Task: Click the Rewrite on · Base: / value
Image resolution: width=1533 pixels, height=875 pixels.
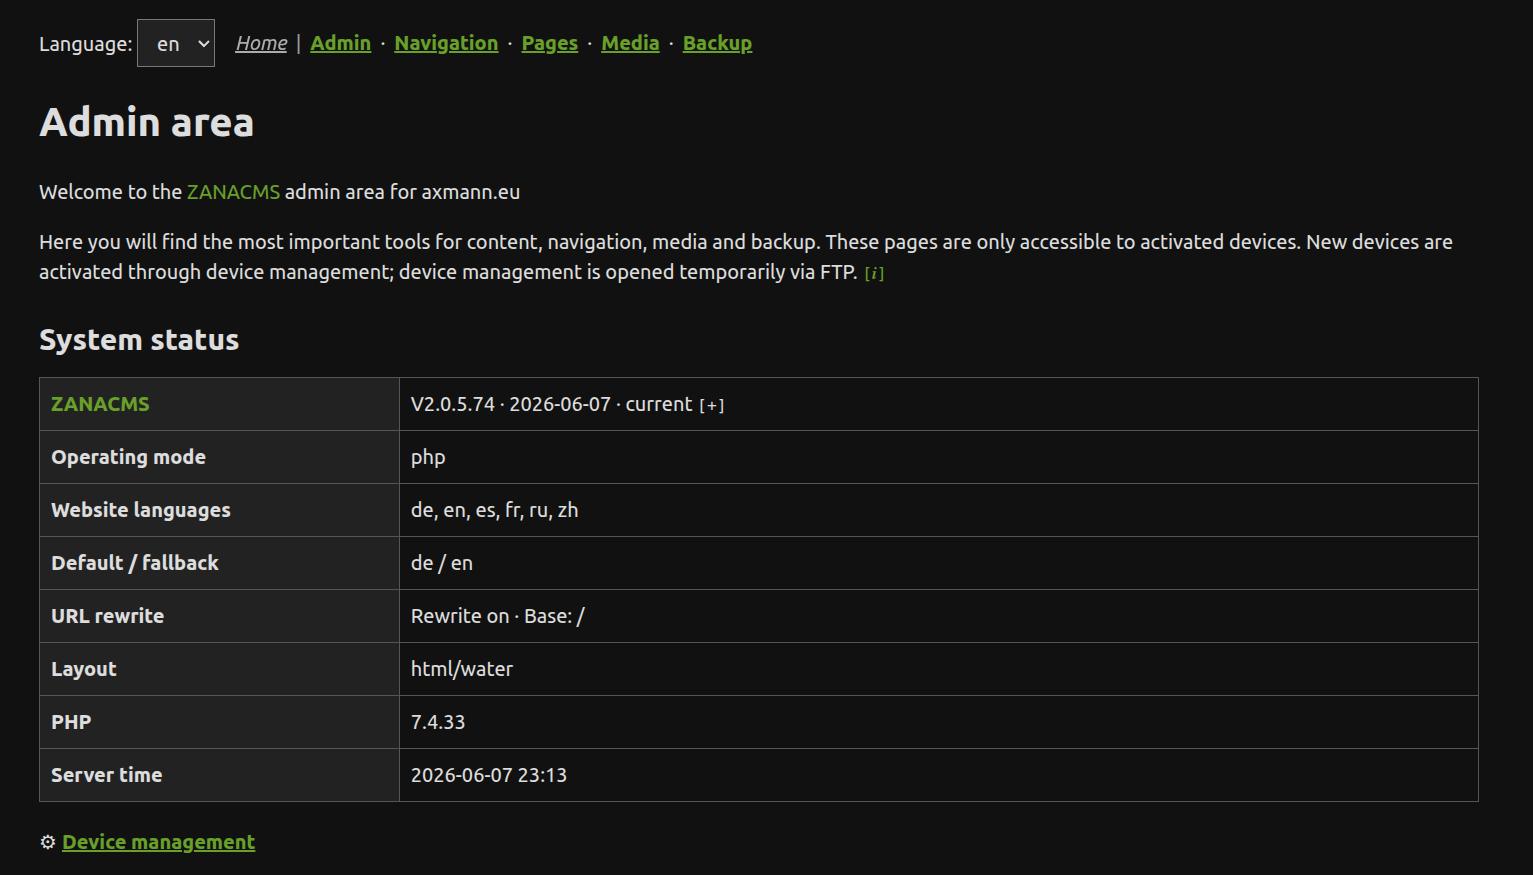Action: pyautogui.click(x=498, y=616)
